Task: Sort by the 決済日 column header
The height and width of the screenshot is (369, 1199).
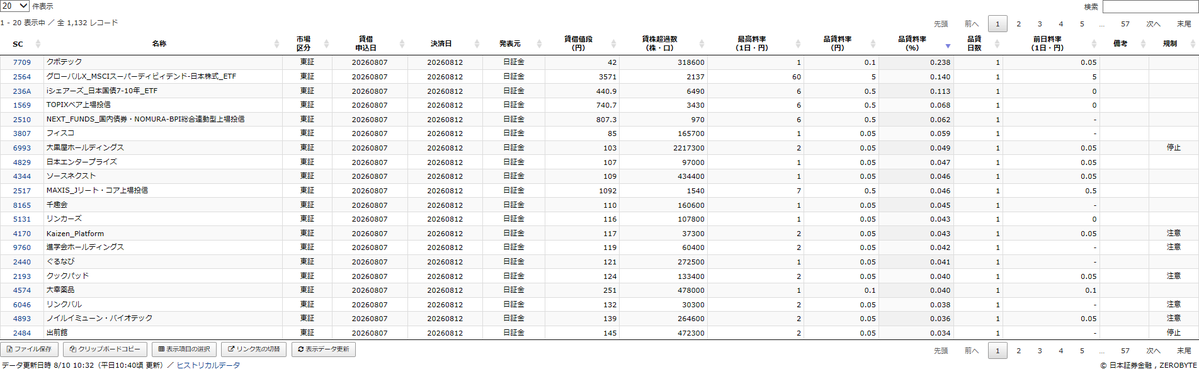Action: (440, 44)
